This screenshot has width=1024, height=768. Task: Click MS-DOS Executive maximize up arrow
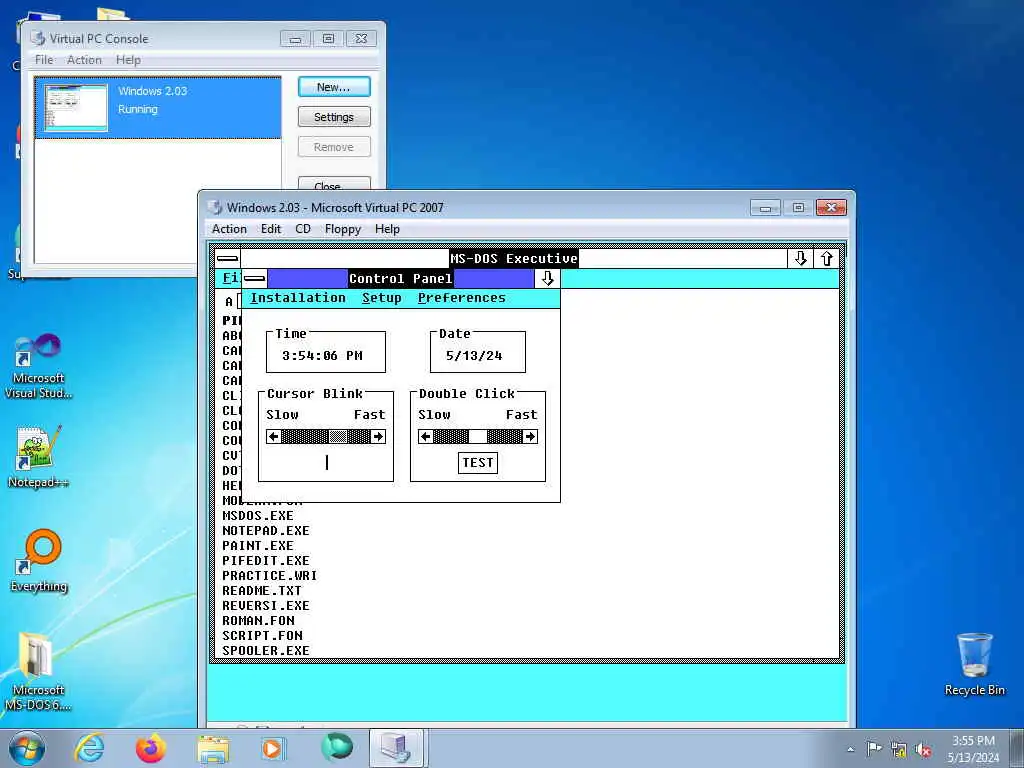tap(826, 259)
